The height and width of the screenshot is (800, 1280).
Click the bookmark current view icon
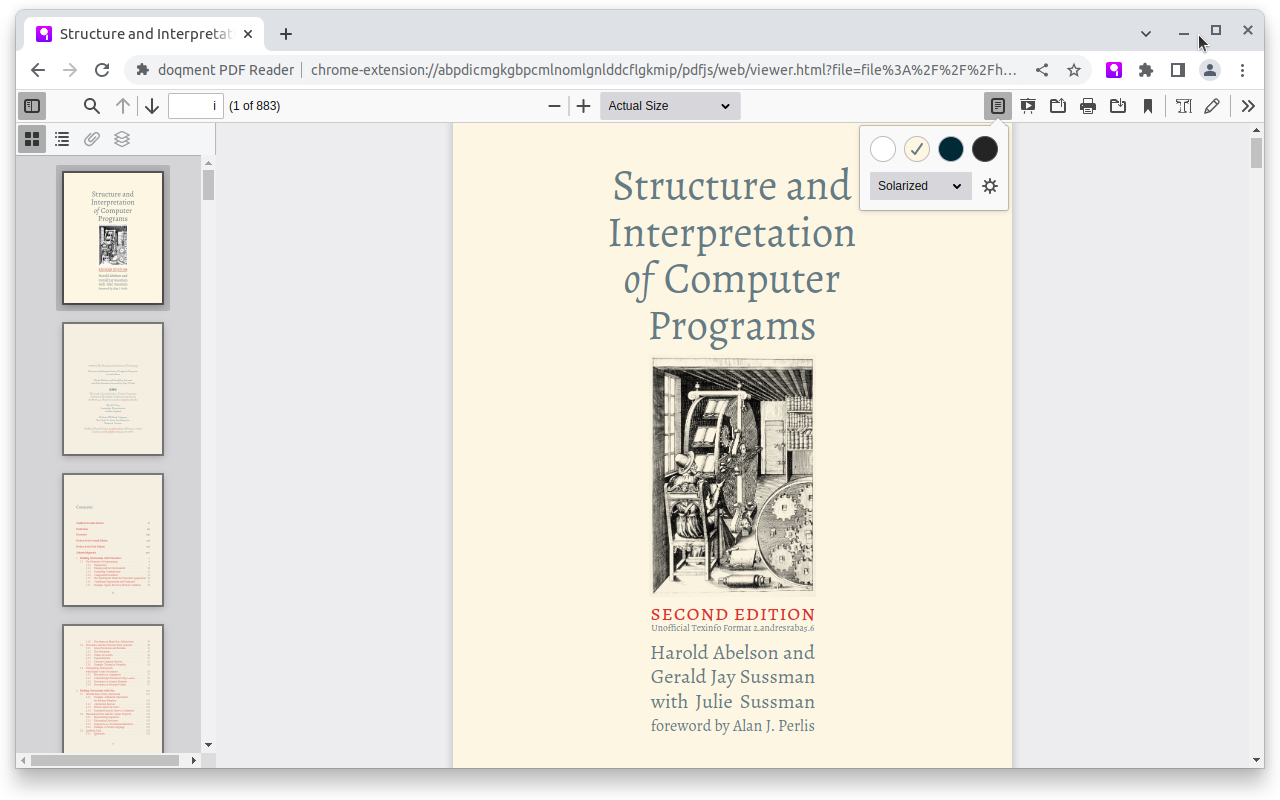[x=1148, y=106]
